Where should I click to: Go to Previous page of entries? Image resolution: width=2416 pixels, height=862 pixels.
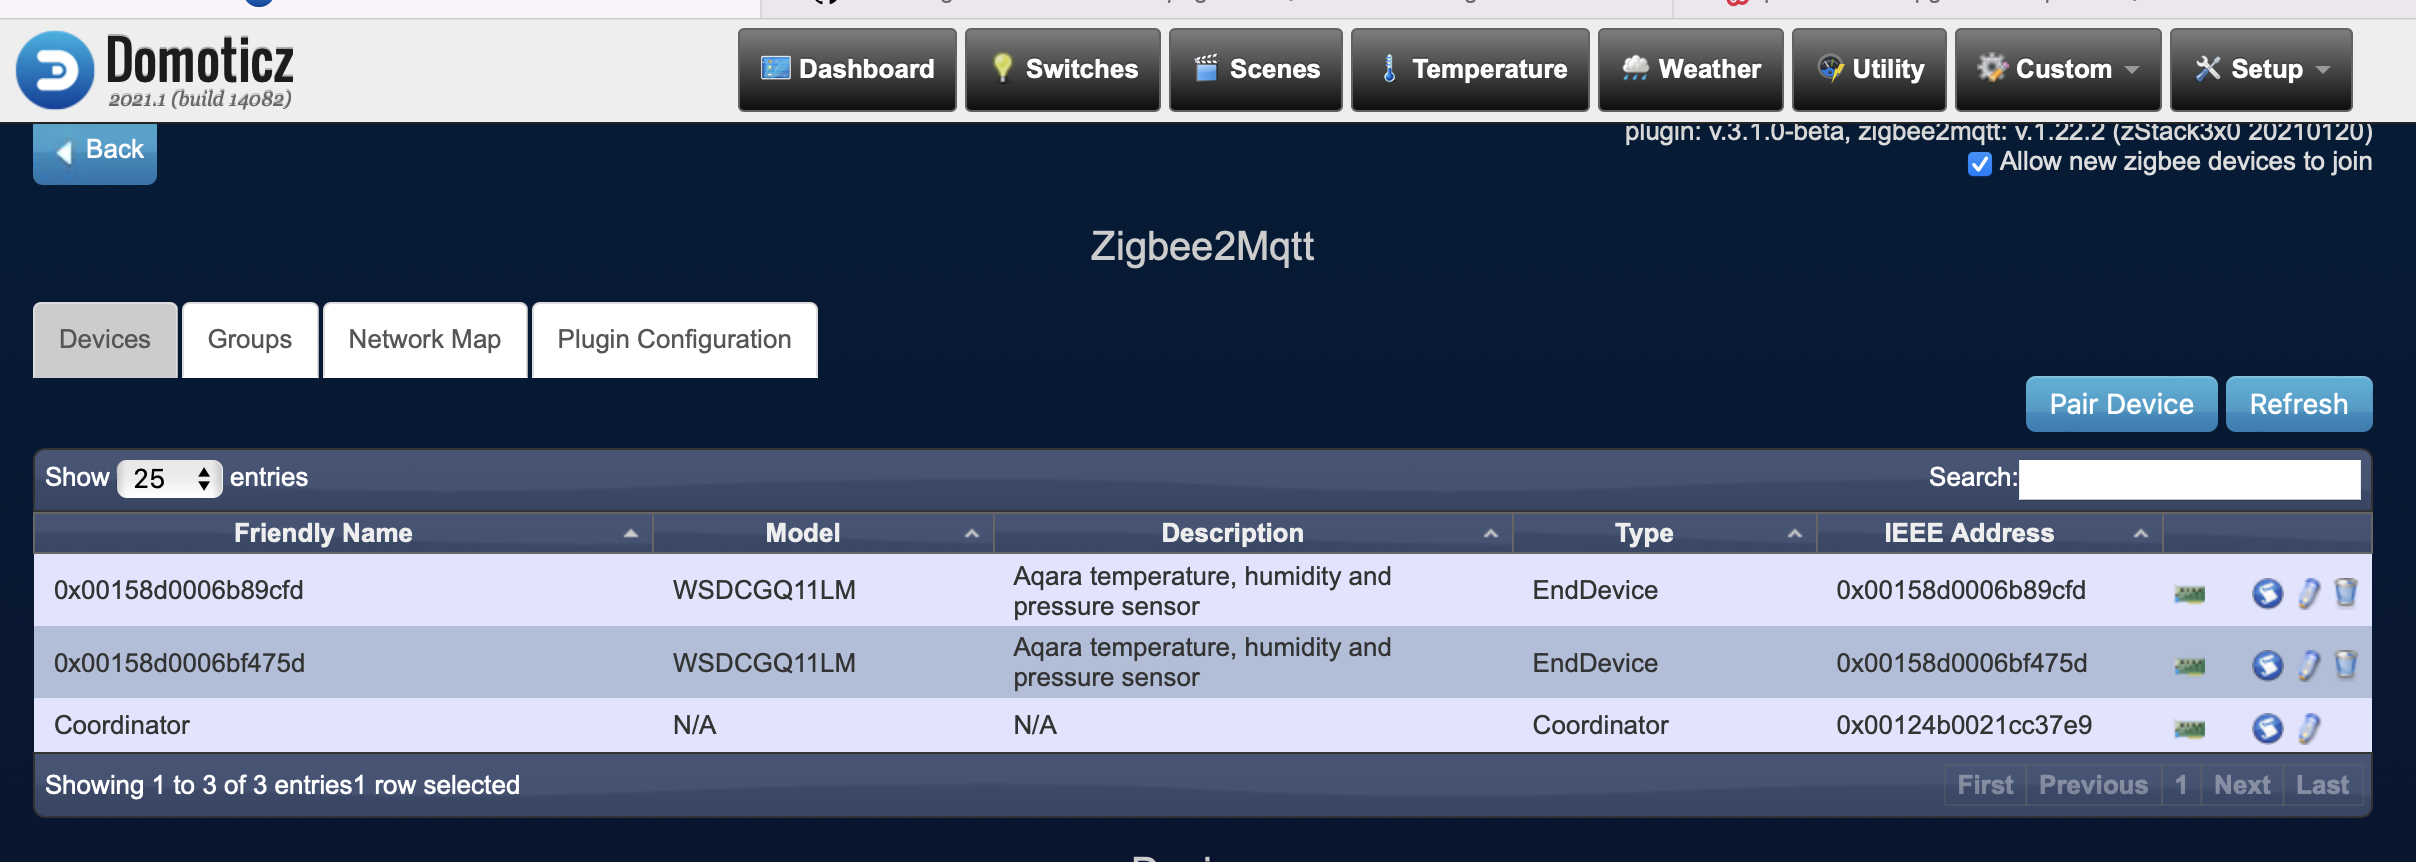click(x=2093, y=785)
